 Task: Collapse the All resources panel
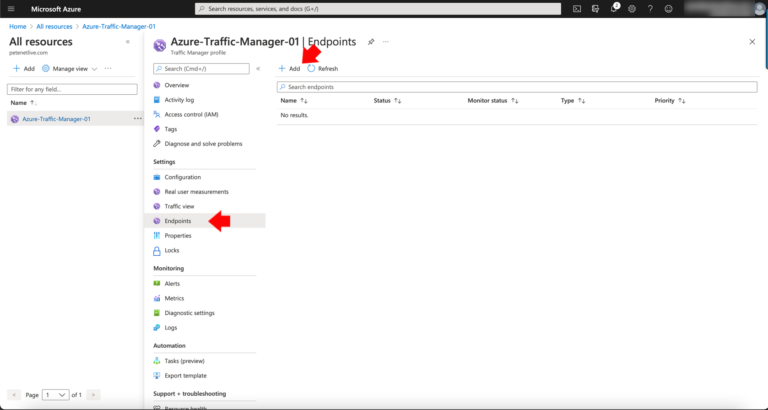pyautogui.click(x=128, y=42)
